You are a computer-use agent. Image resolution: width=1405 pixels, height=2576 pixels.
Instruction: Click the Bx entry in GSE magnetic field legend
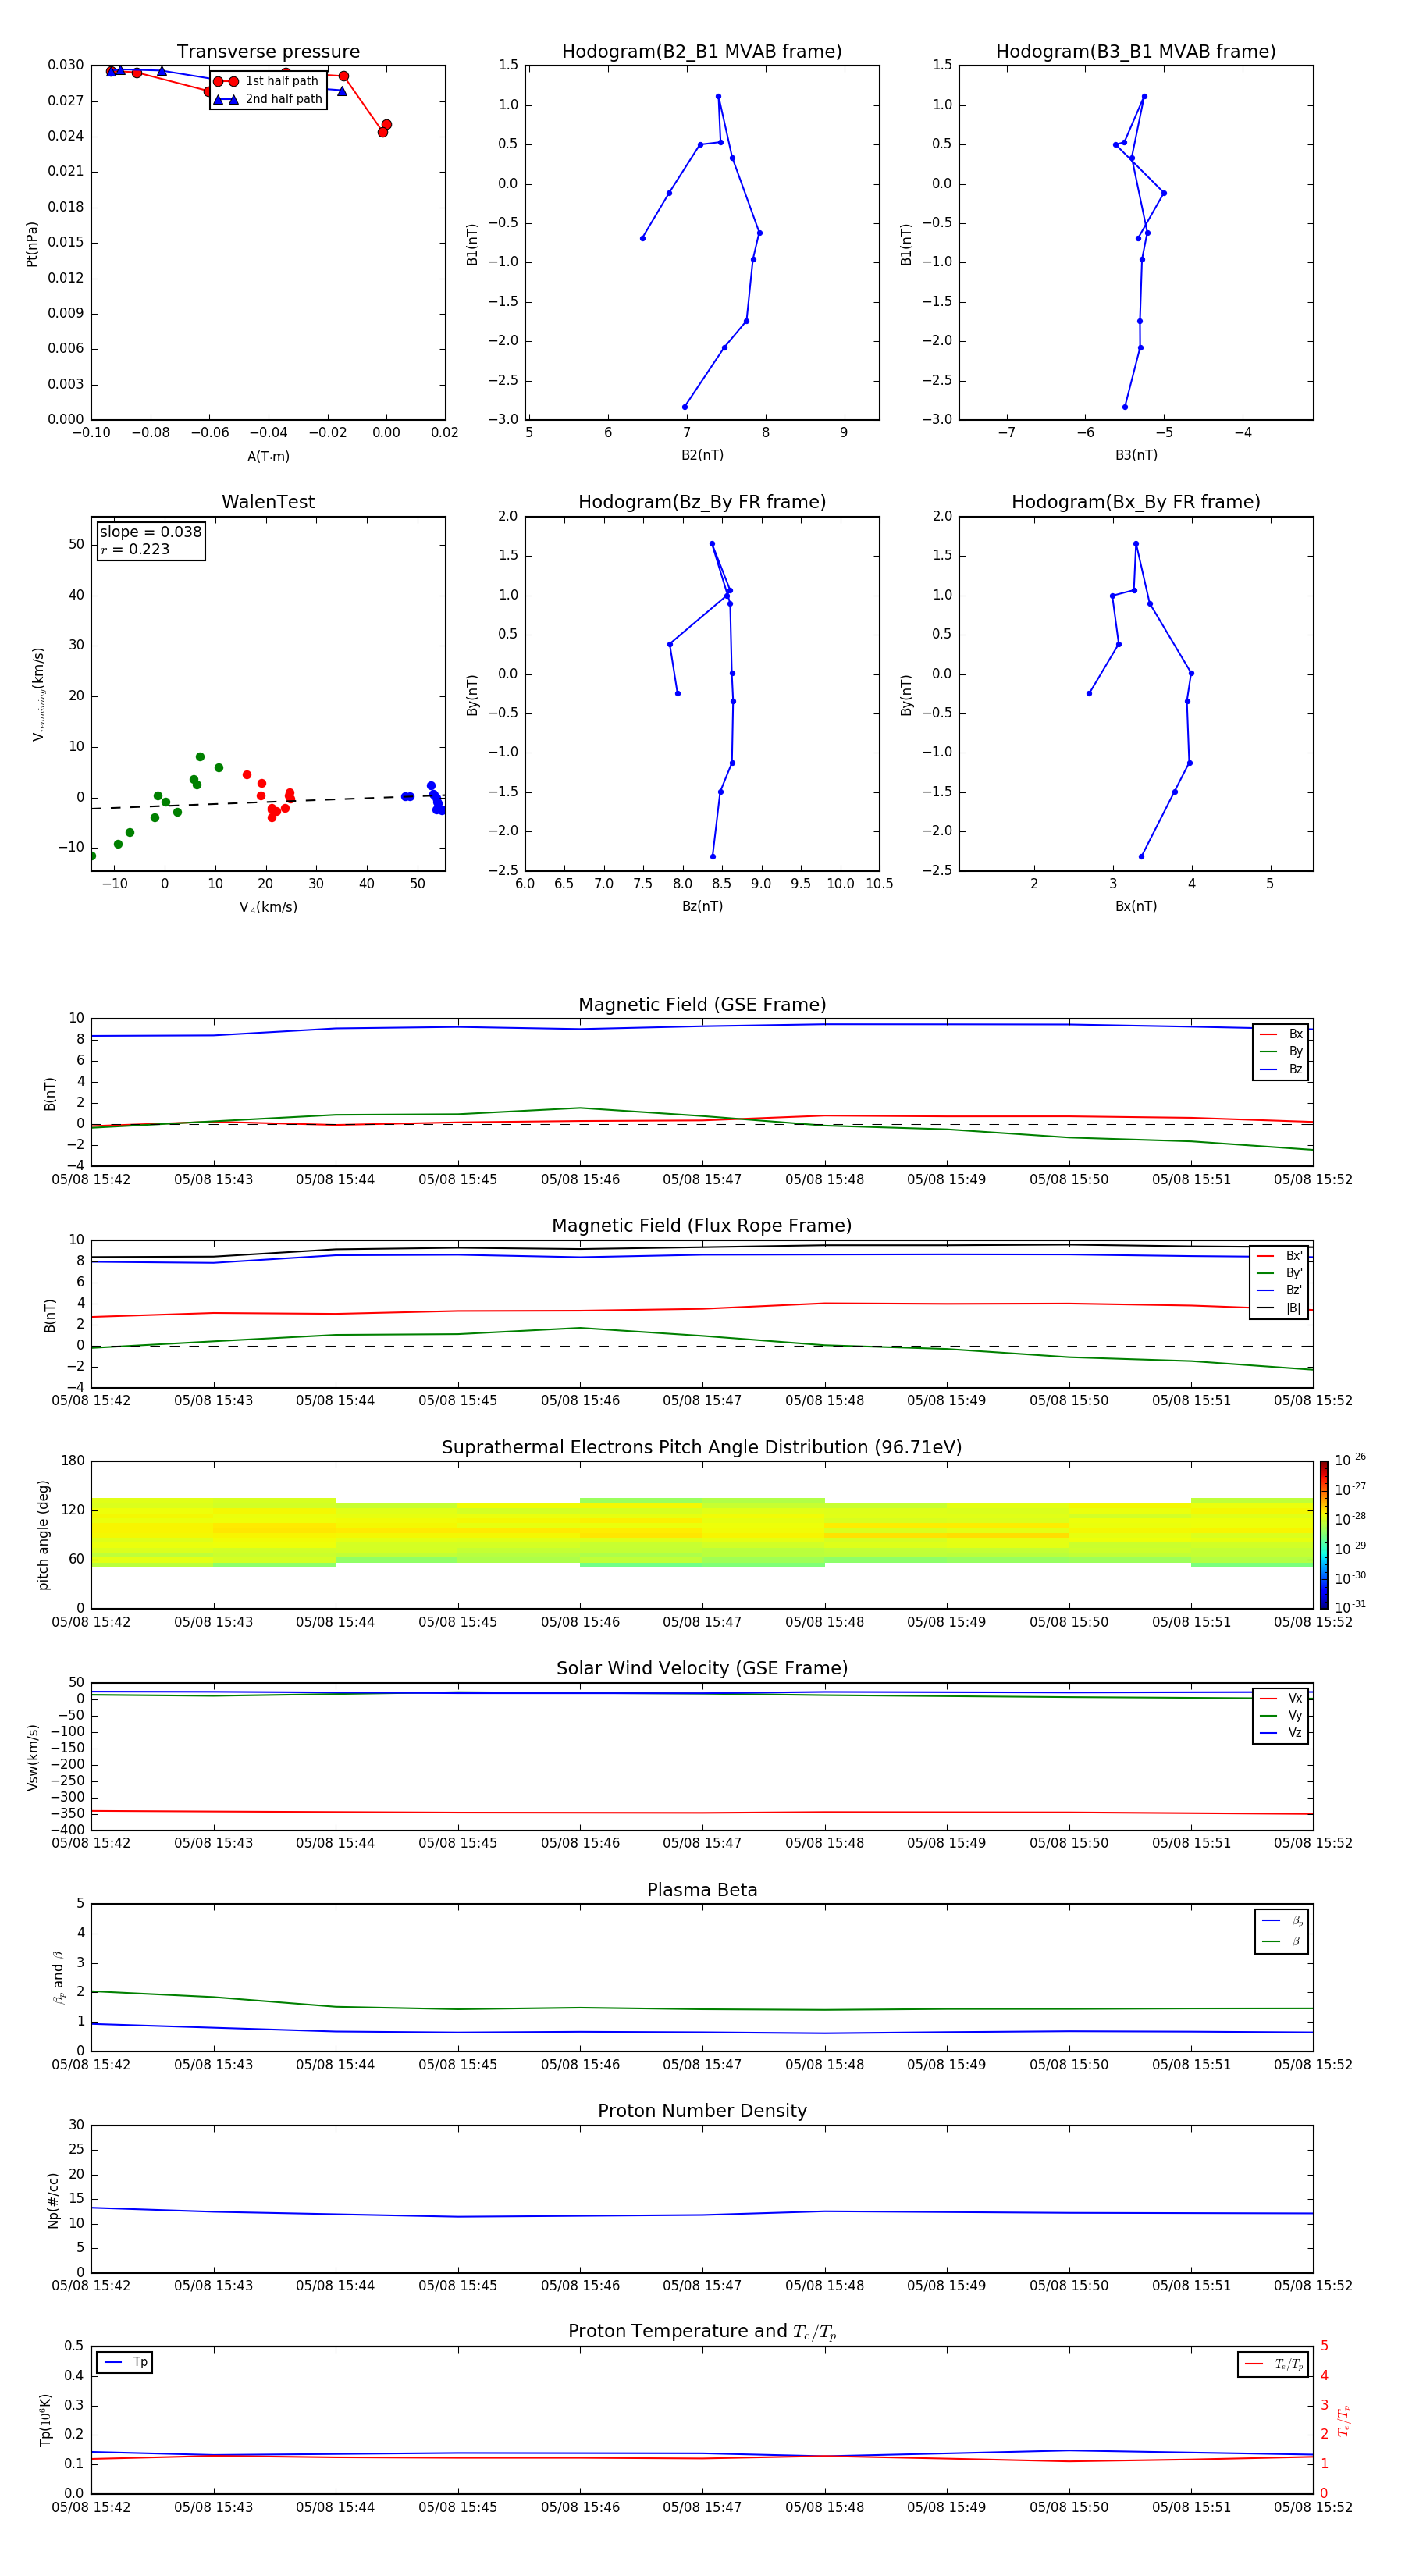click(x=1281, y=1034)
